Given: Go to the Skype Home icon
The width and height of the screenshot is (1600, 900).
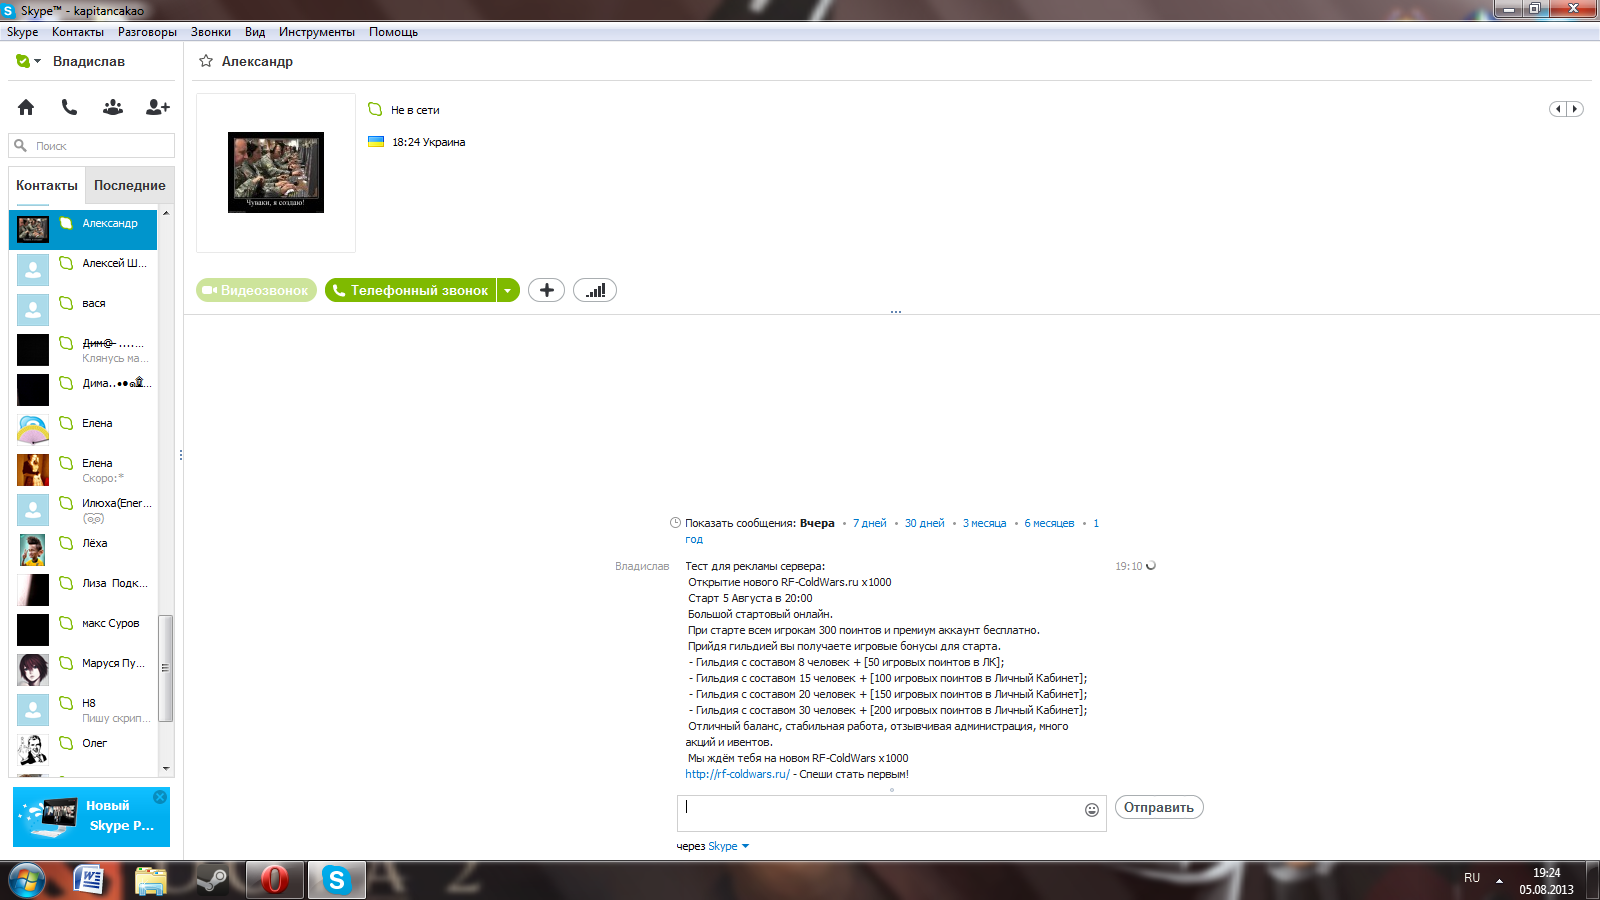Looking at the screenshot, I should (26, 107).
